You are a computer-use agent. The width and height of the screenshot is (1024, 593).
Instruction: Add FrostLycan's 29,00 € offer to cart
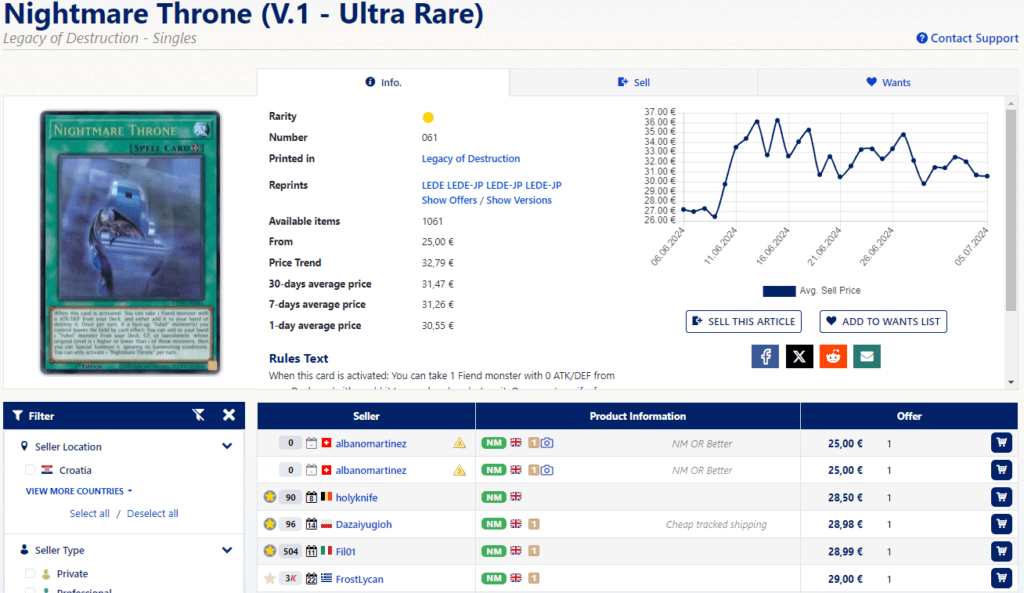pyautogui.click(x=1001, y=578)
